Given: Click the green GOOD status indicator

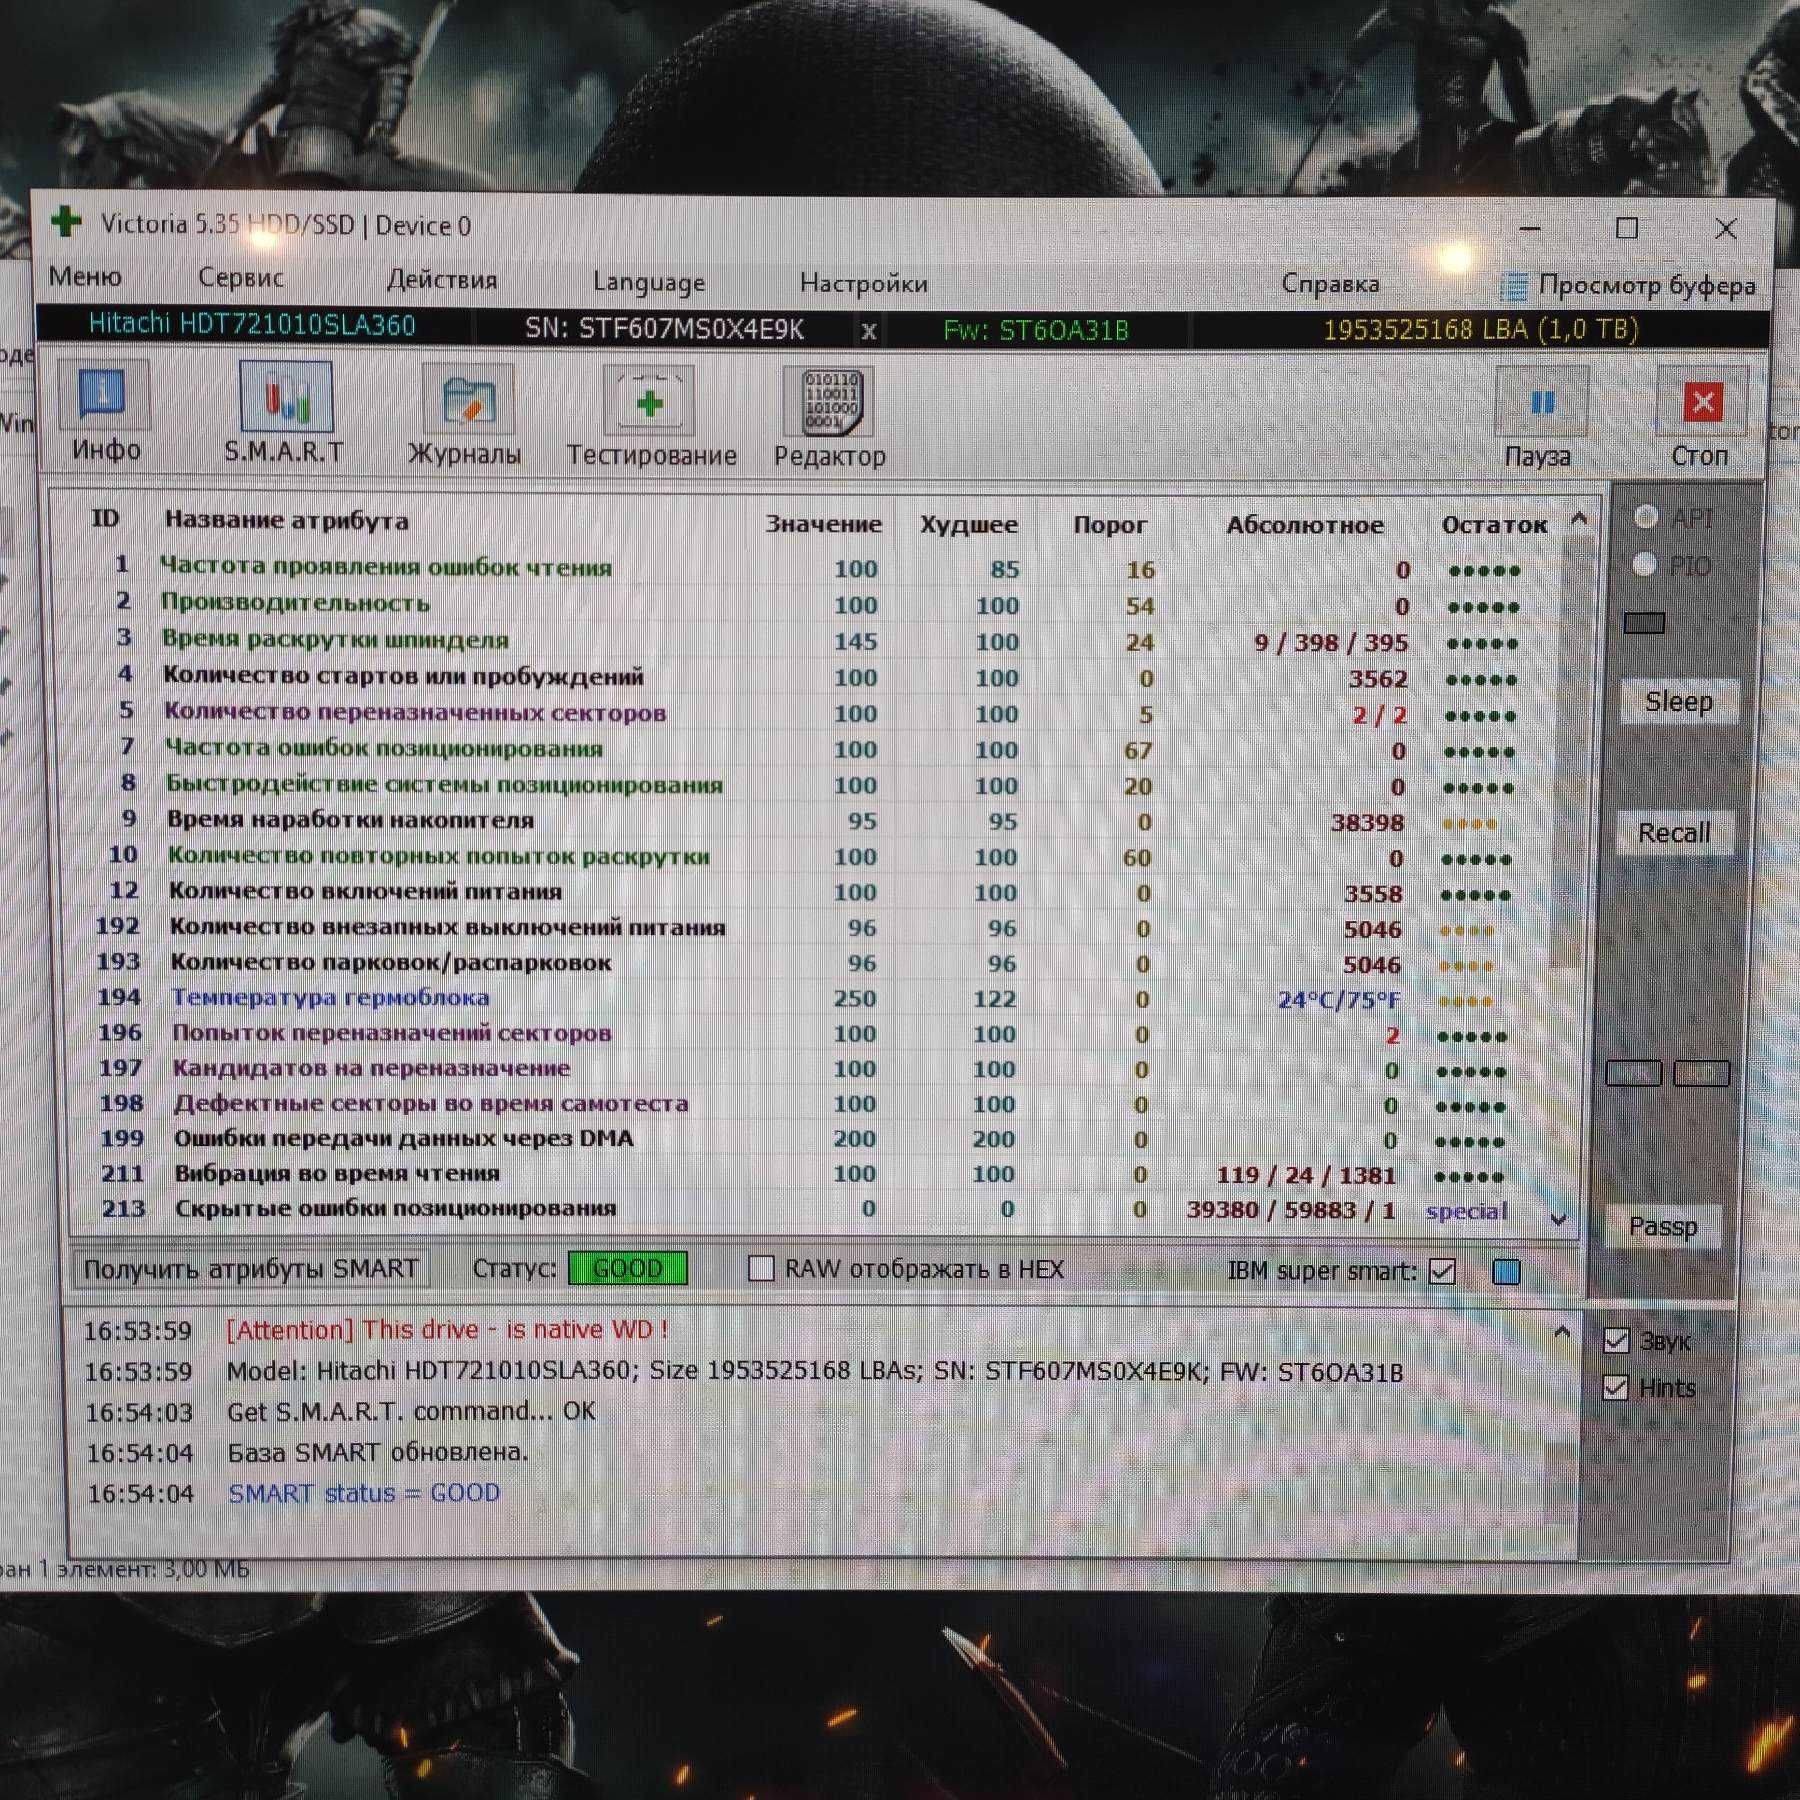Looking at the screenshot, I should point(627,1268).
